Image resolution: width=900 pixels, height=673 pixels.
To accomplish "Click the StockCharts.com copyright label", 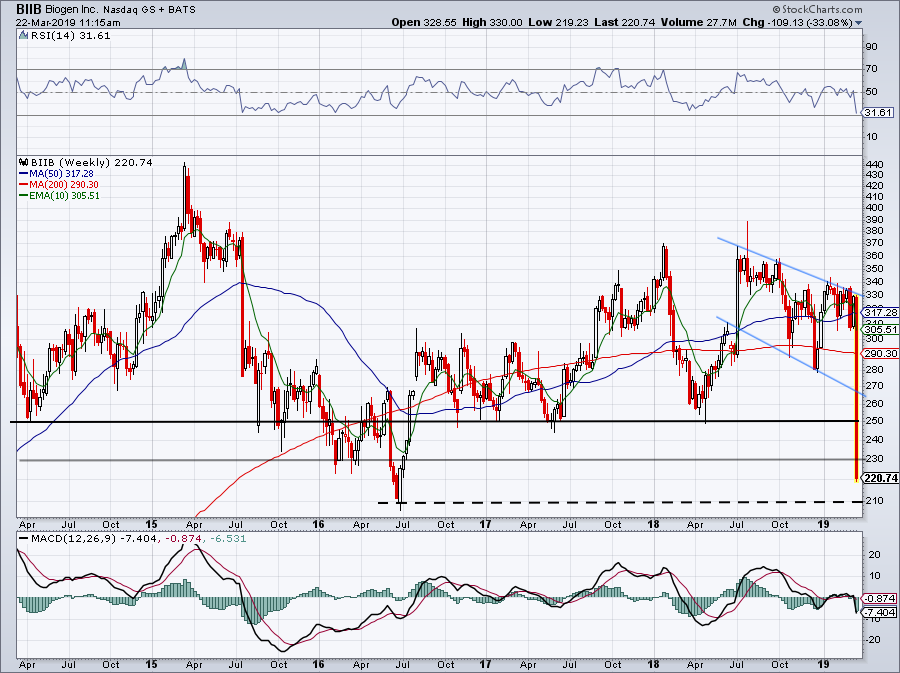I will [x=817, y=9].
